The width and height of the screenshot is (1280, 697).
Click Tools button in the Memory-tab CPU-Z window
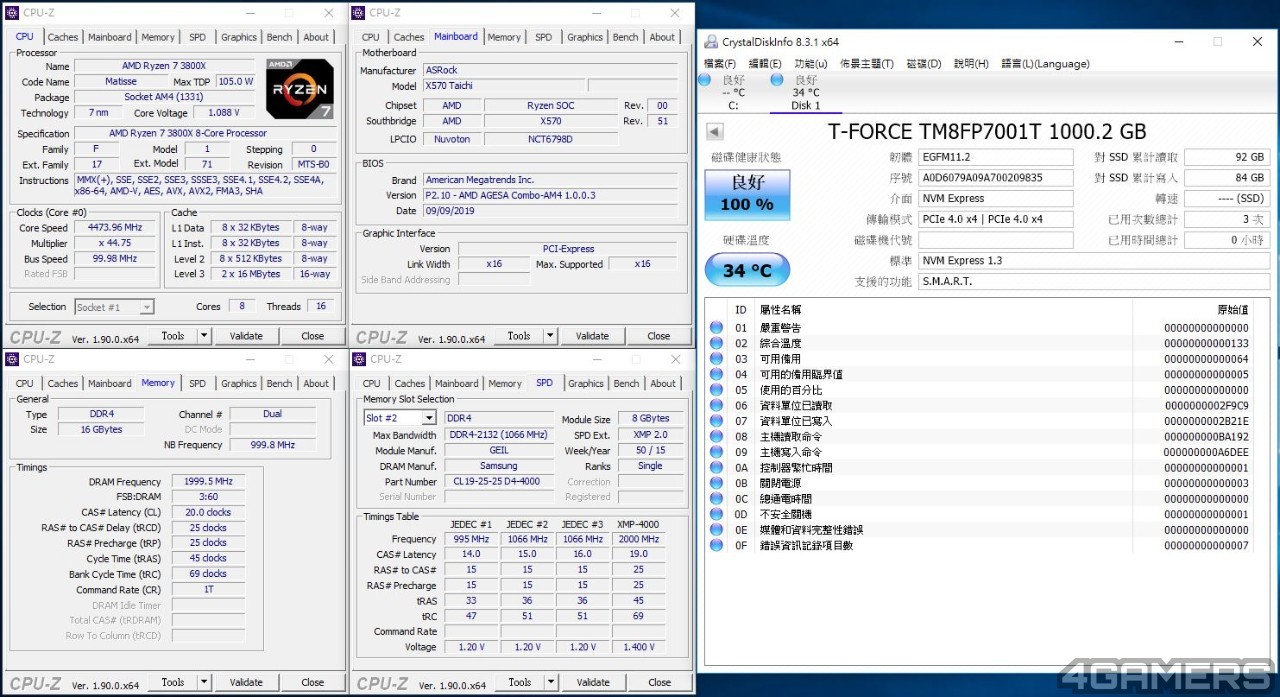(173, 682)
